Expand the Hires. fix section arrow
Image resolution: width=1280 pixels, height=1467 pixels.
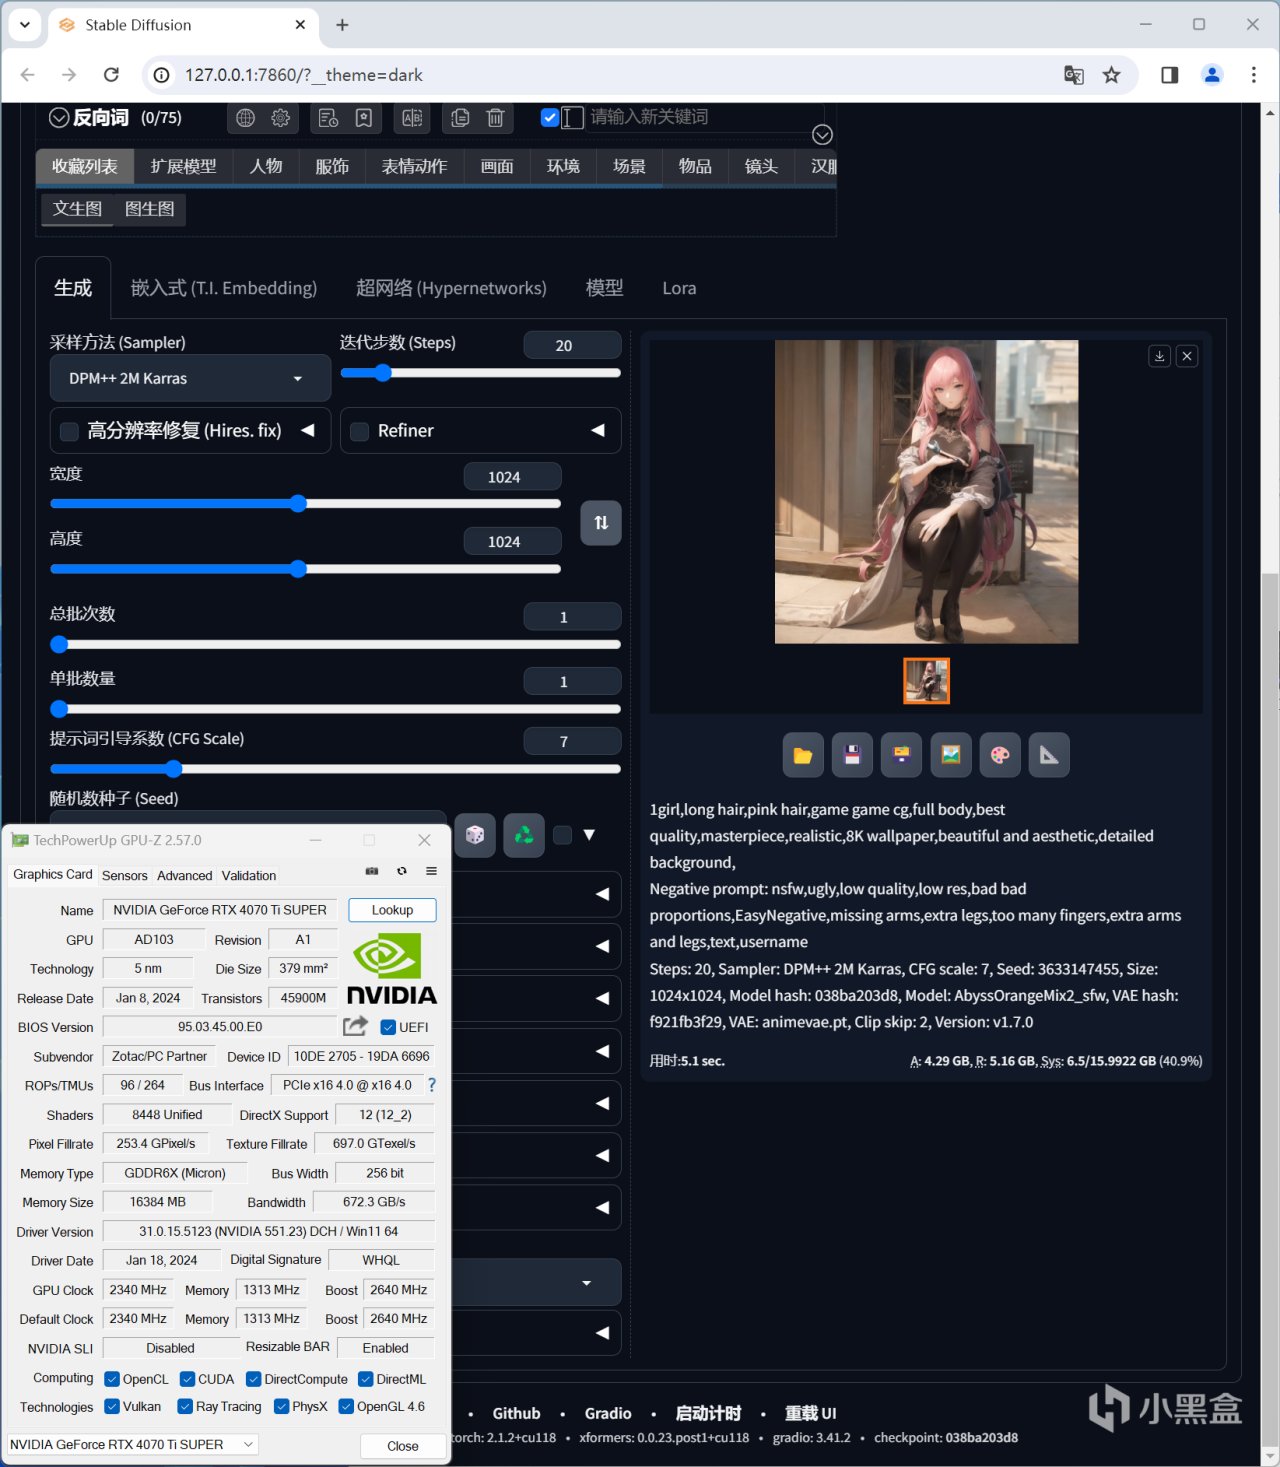tap(308, 430)
